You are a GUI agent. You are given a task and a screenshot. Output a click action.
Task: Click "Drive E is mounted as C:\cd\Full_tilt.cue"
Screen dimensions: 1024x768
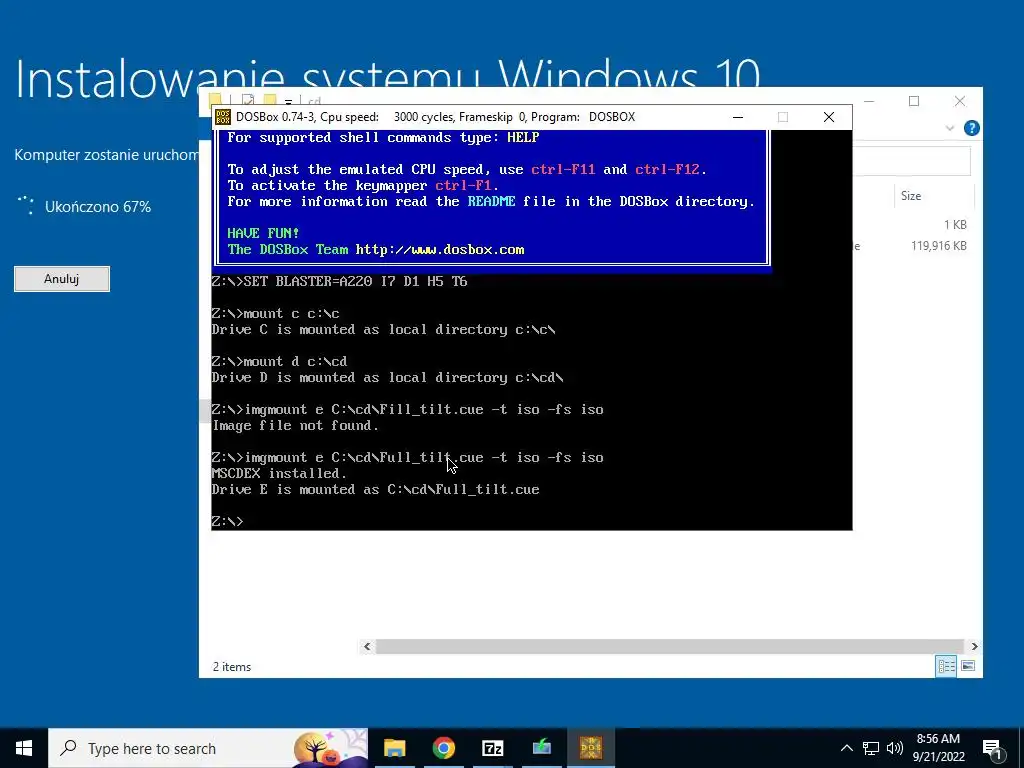(x=376, y=490)
